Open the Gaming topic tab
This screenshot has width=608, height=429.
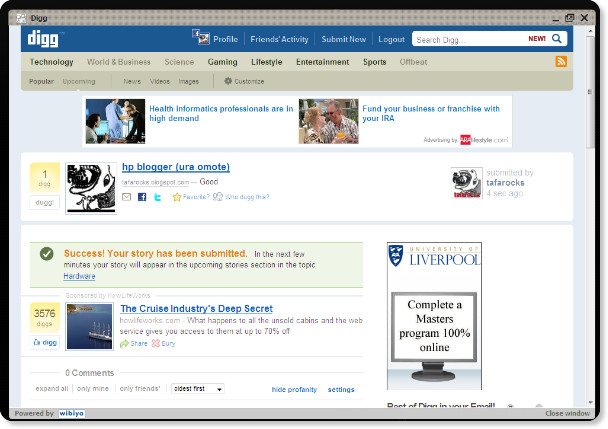coord(223,62)
